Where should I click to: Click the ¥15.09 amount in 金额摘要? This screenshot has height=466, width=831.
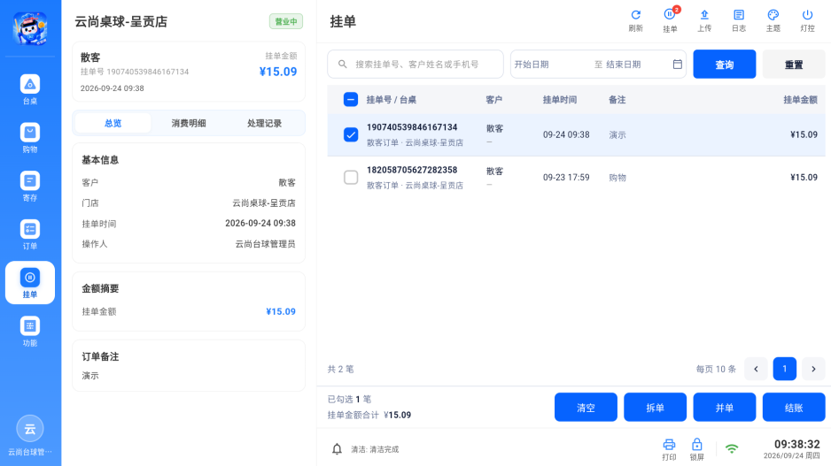[280, 311]
